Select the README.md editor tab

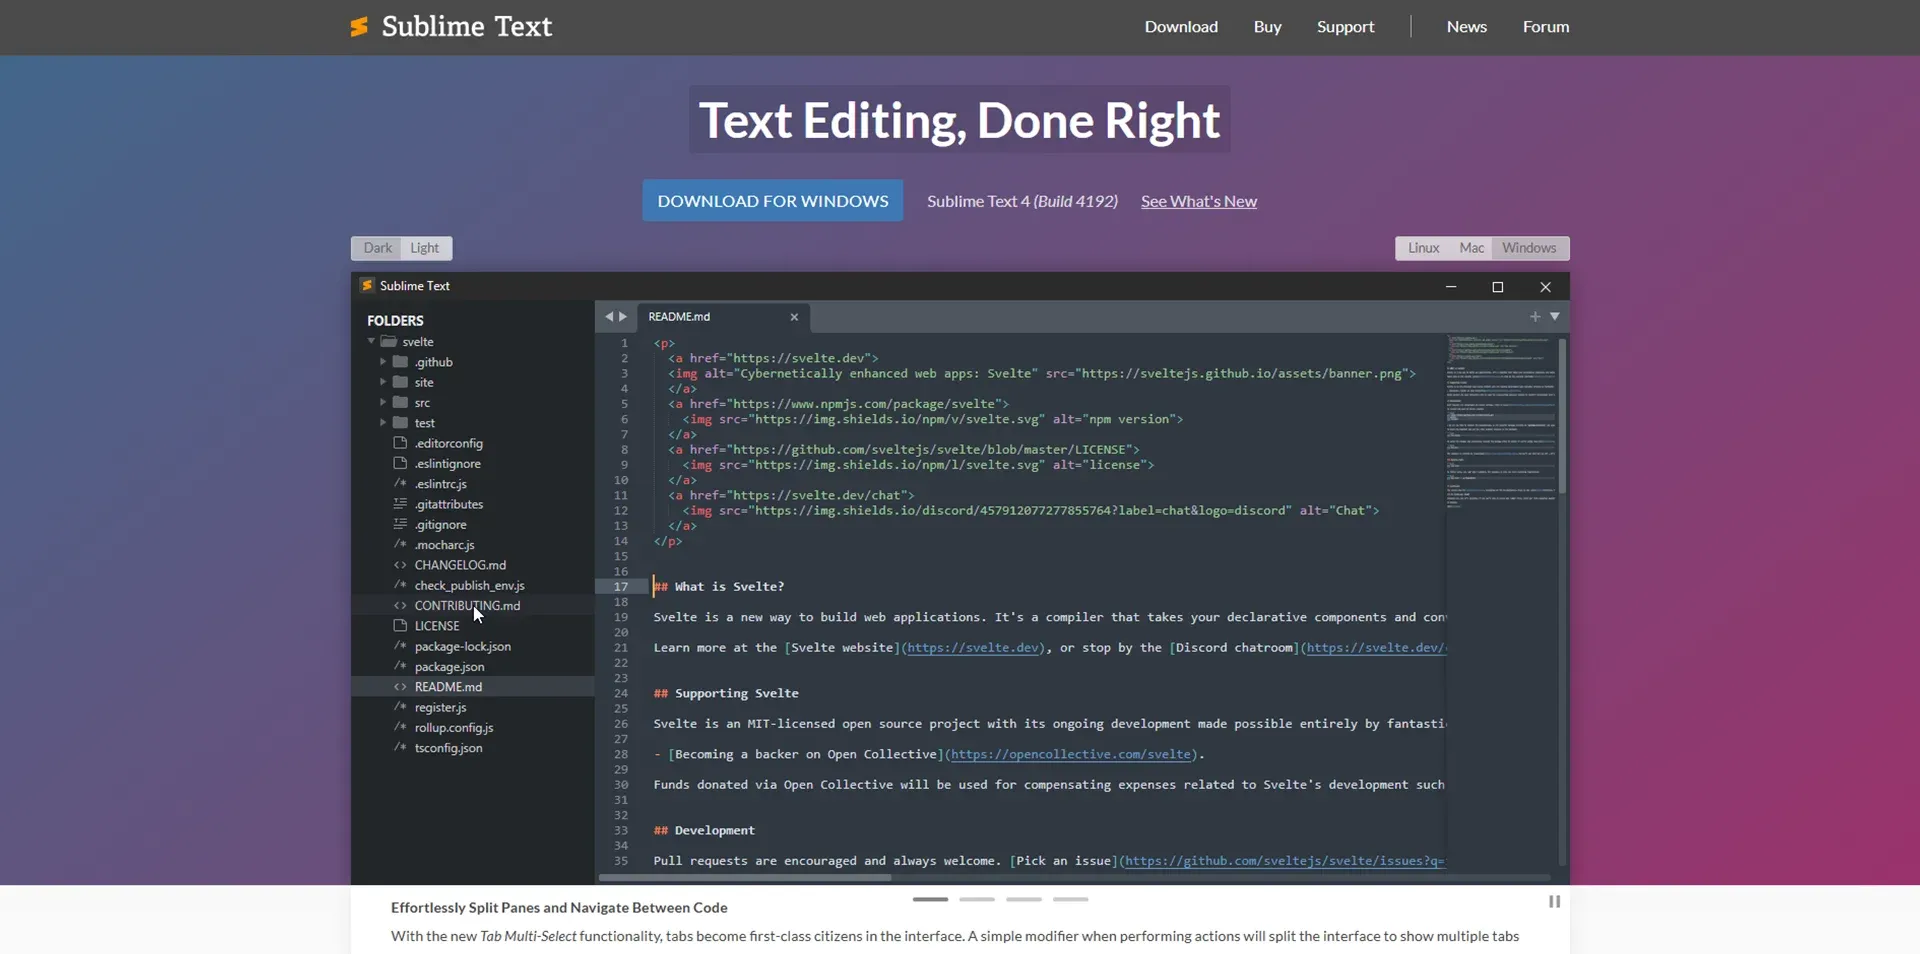[722, 317]
